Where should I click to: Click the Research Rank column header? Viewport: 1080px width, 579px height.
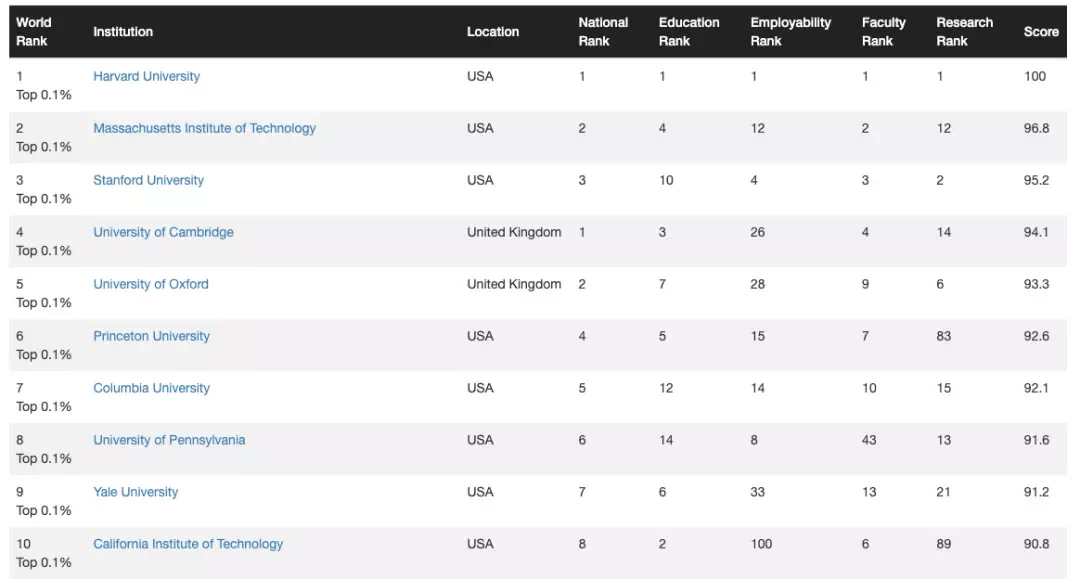[964, 32]
